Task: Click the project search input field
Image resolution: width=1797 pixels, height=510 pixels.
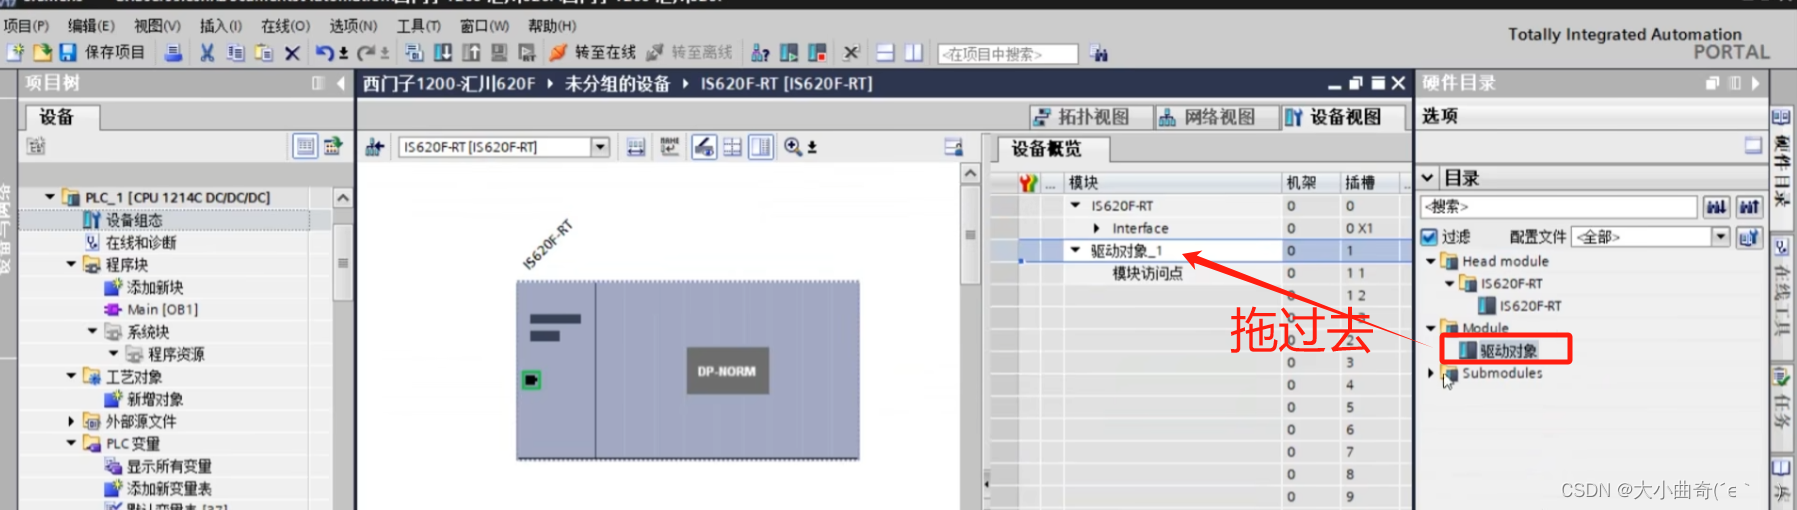Action: tap(1008, 54)
